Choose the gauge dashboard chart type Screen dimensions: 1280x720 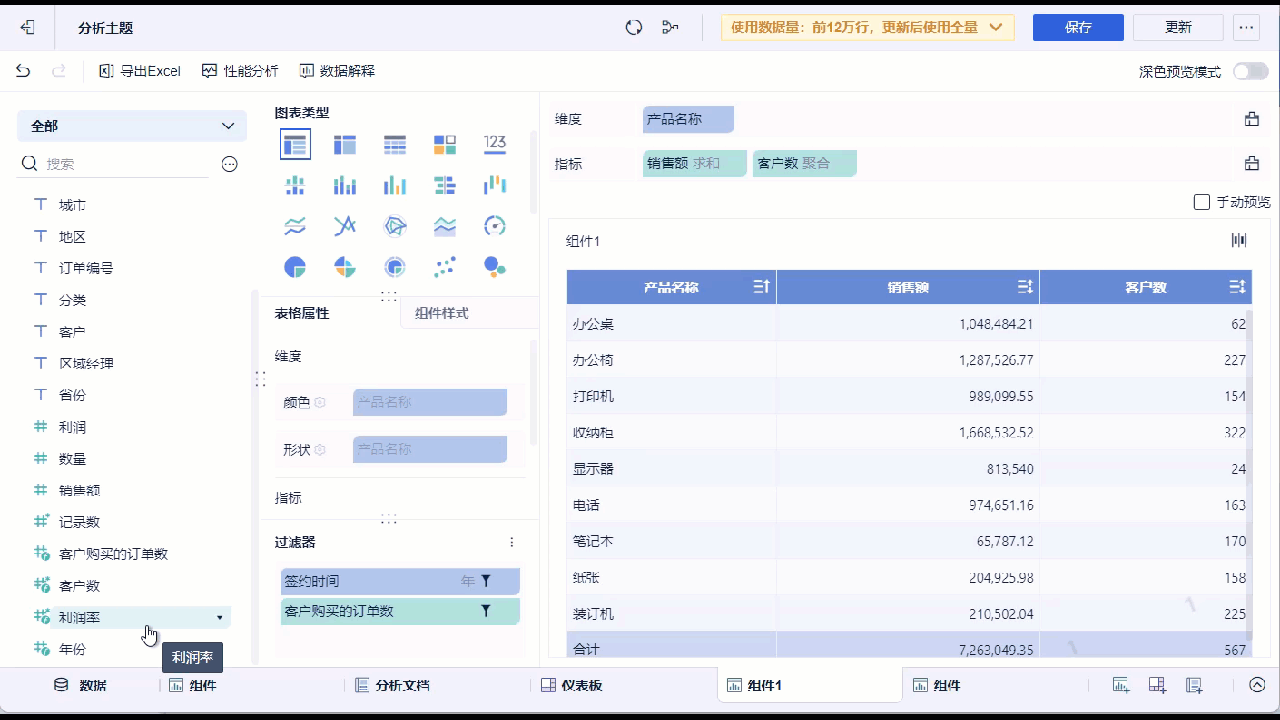click(495, 226)
